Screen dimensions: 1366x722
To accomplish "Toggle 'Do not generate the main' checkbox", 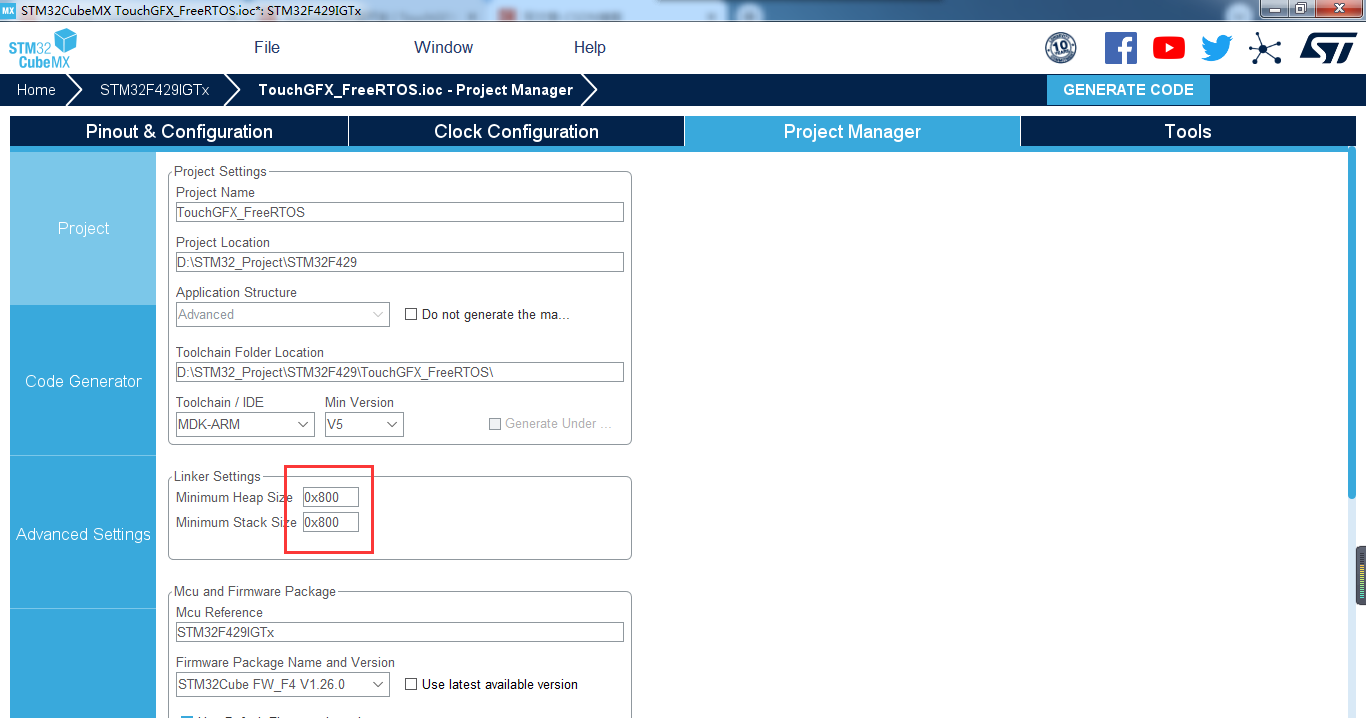I will pyautogui.click(x=411, y=314).
